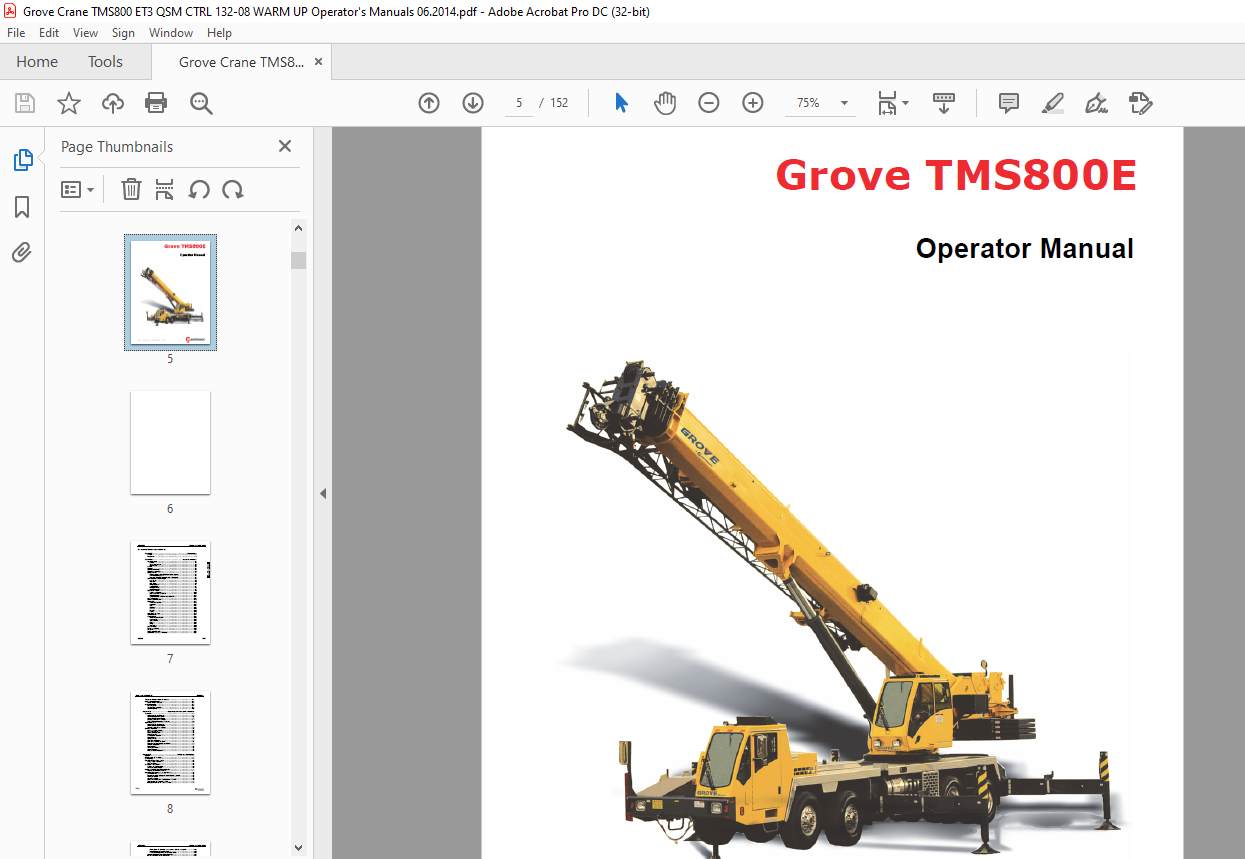1245x859 pixels.
Task: Expand the page fit options dropdown arrow
Action: [x=905, y=102]
